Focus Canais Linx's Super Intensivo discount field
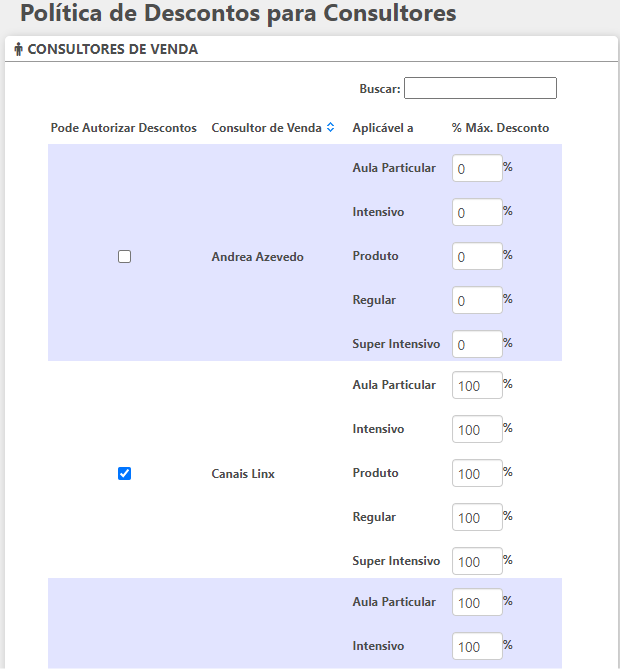This screenshot has width=620, height=670. [477, 562]
